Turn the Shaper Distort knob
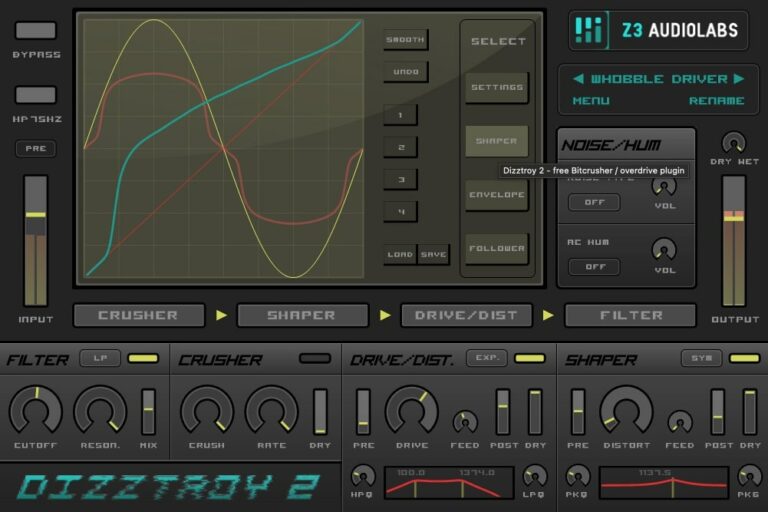768x512 pixels. coord(626,411)
